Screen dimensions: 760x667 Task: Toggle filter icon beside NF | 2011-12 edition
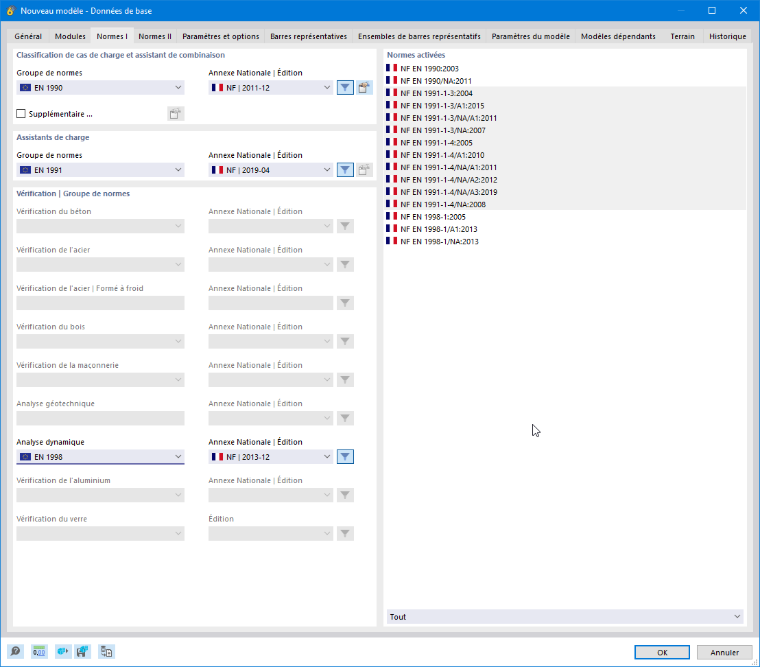pos(345,88)
